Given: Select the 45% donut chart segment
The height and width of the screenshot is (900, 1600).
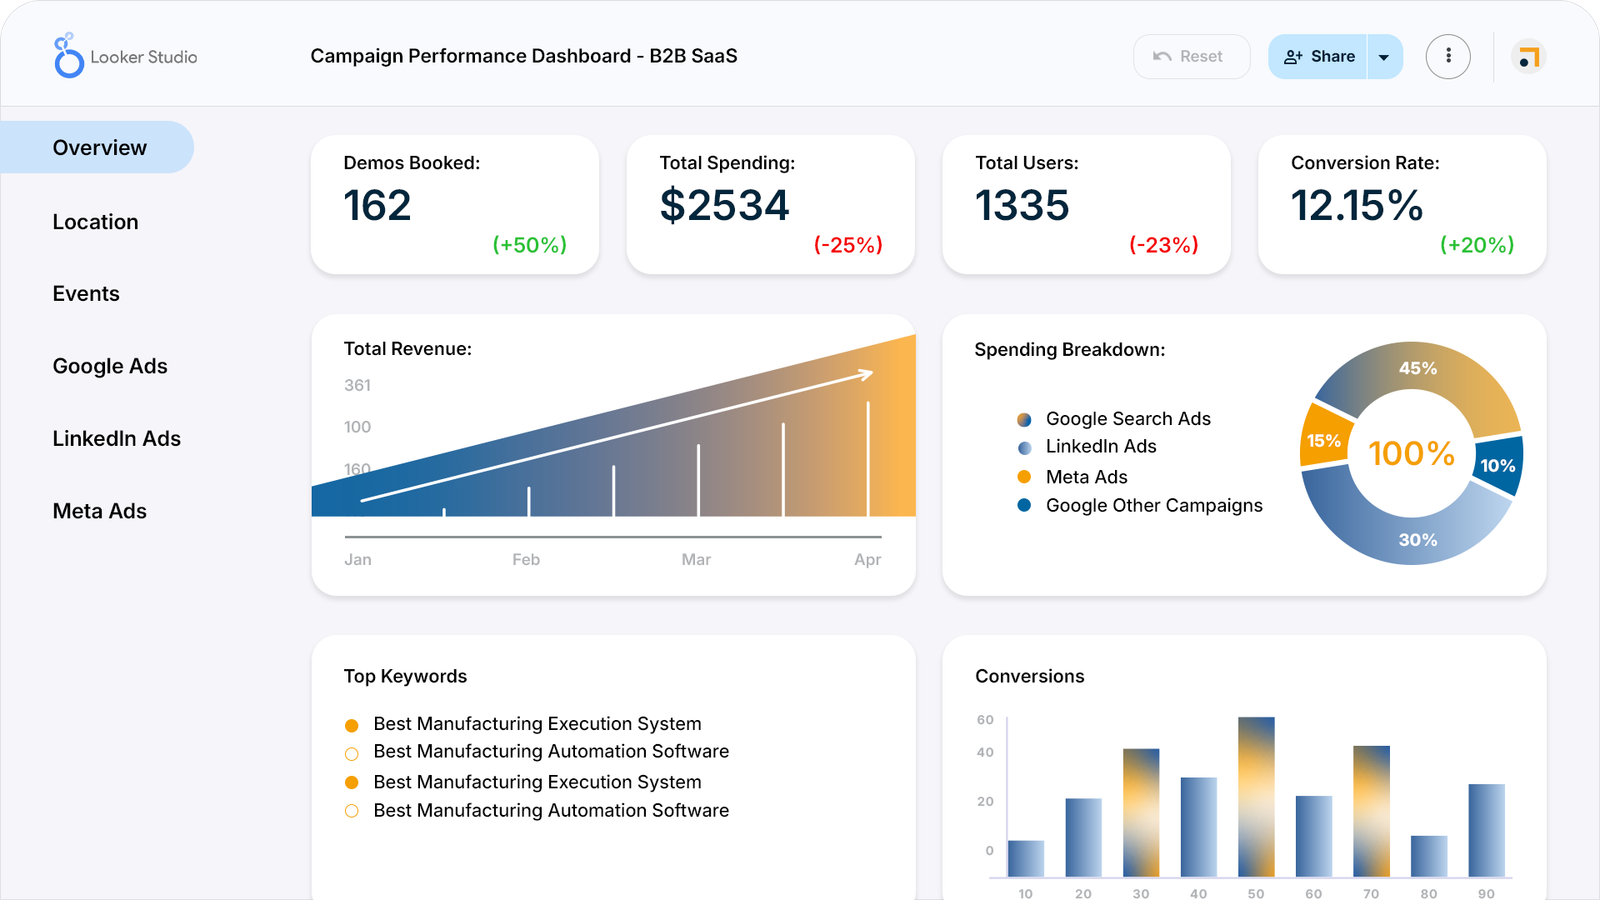Looking at the screenshot, I should tap(1418, 369).
